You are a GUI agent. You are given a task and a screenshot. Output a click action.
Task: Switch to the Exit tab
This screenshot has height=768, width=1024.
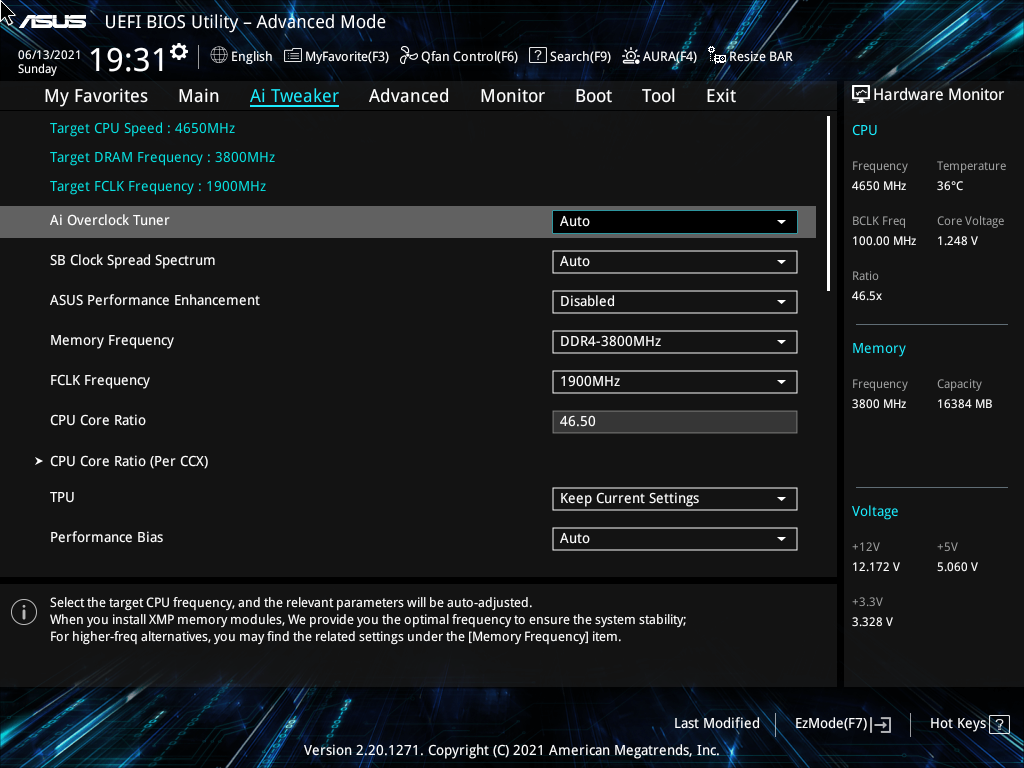721,96
